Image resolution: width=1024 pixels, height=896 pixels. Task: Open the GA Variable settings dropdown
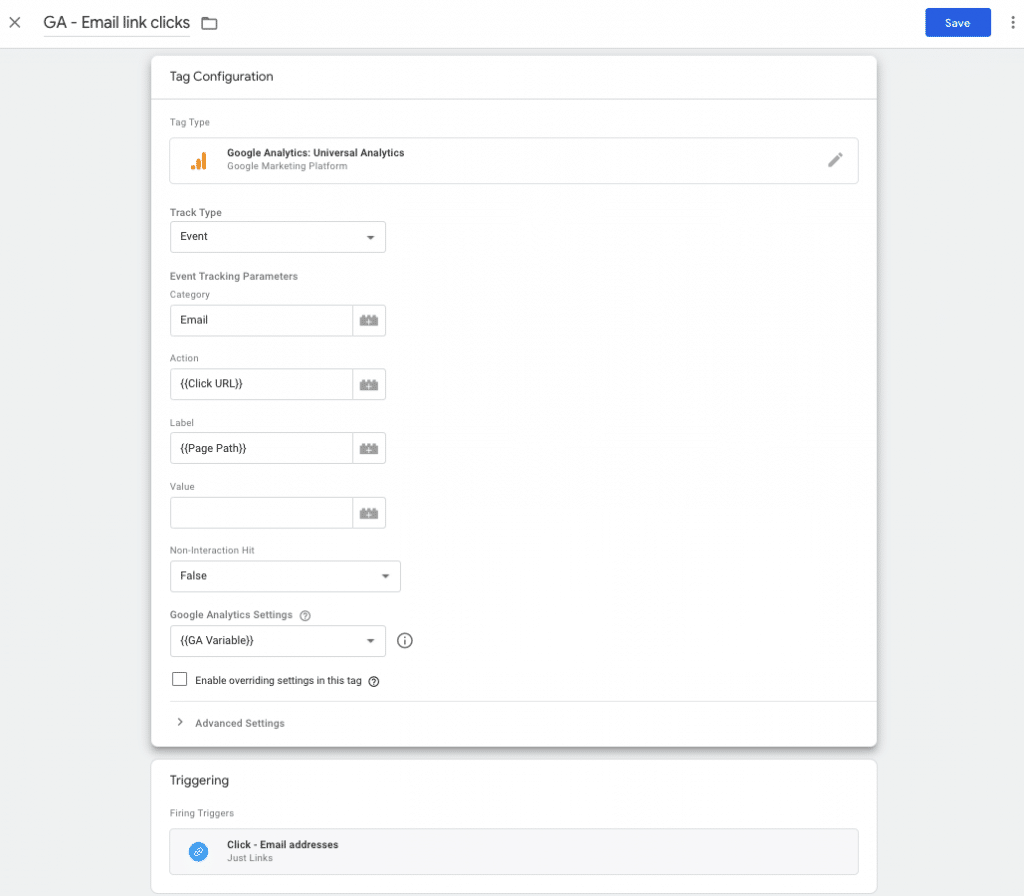tap(277, 641)
